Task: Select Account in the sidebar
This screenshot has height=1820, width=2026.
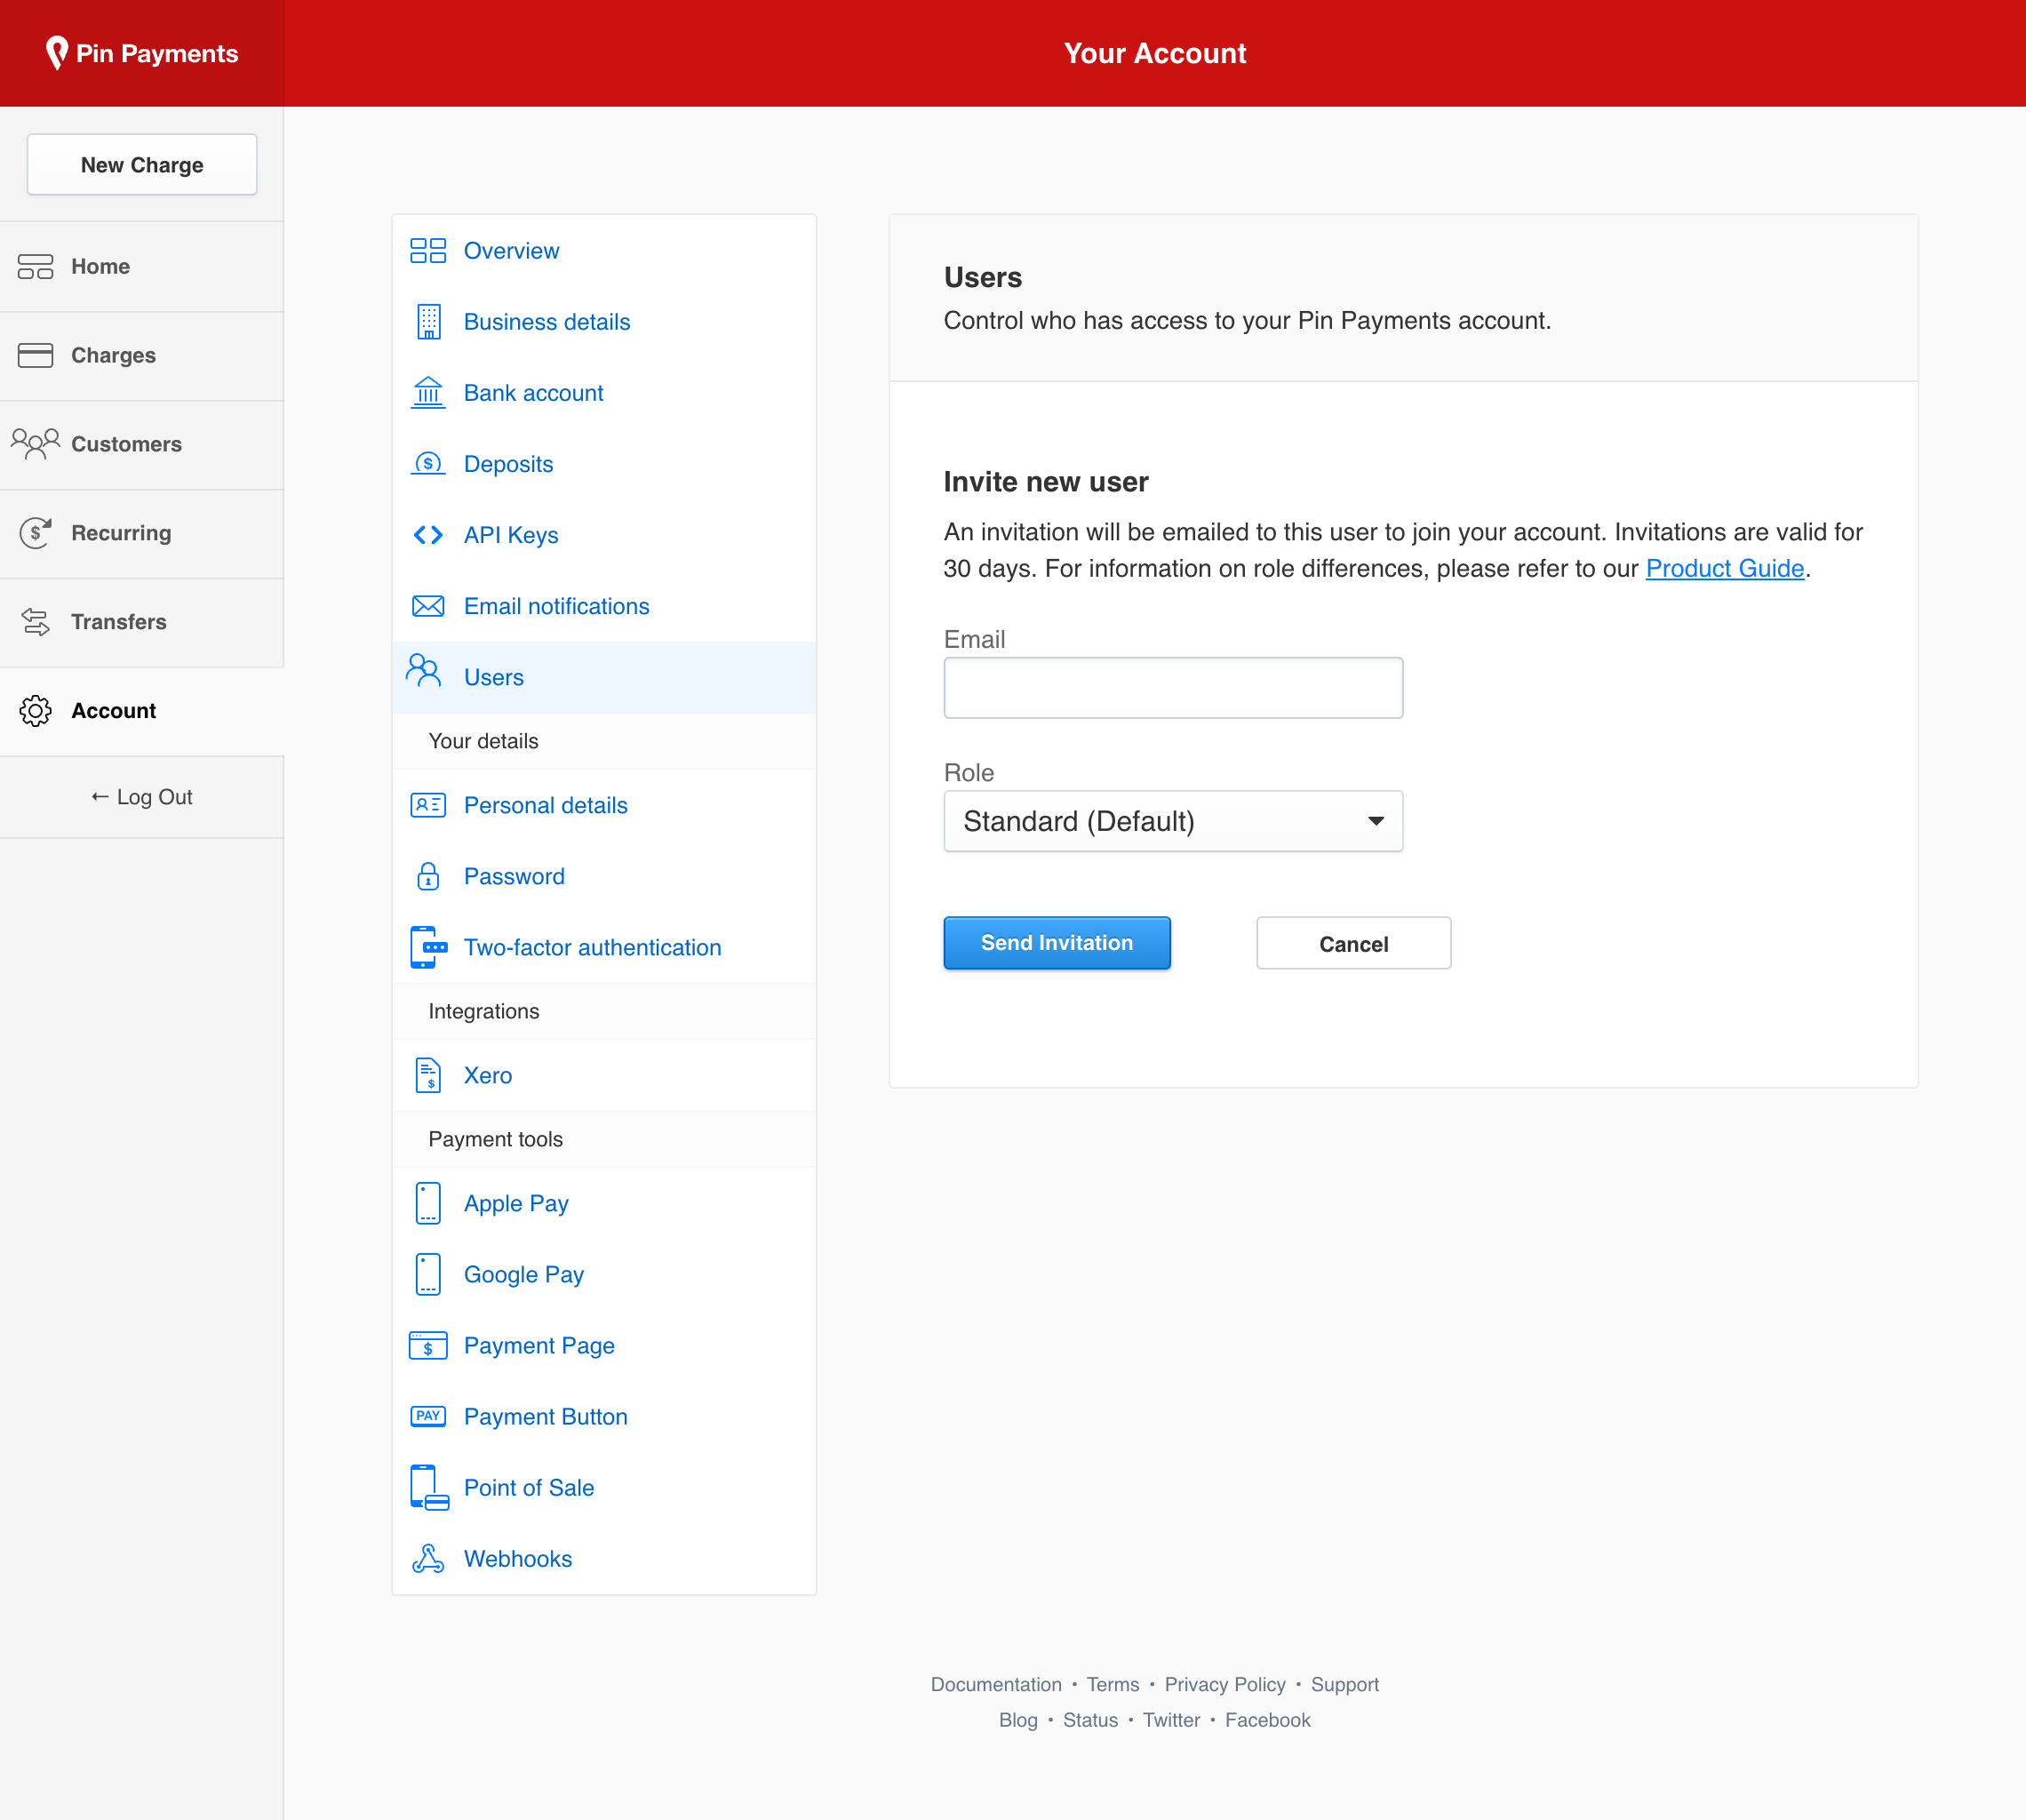Action: point(142,712)
